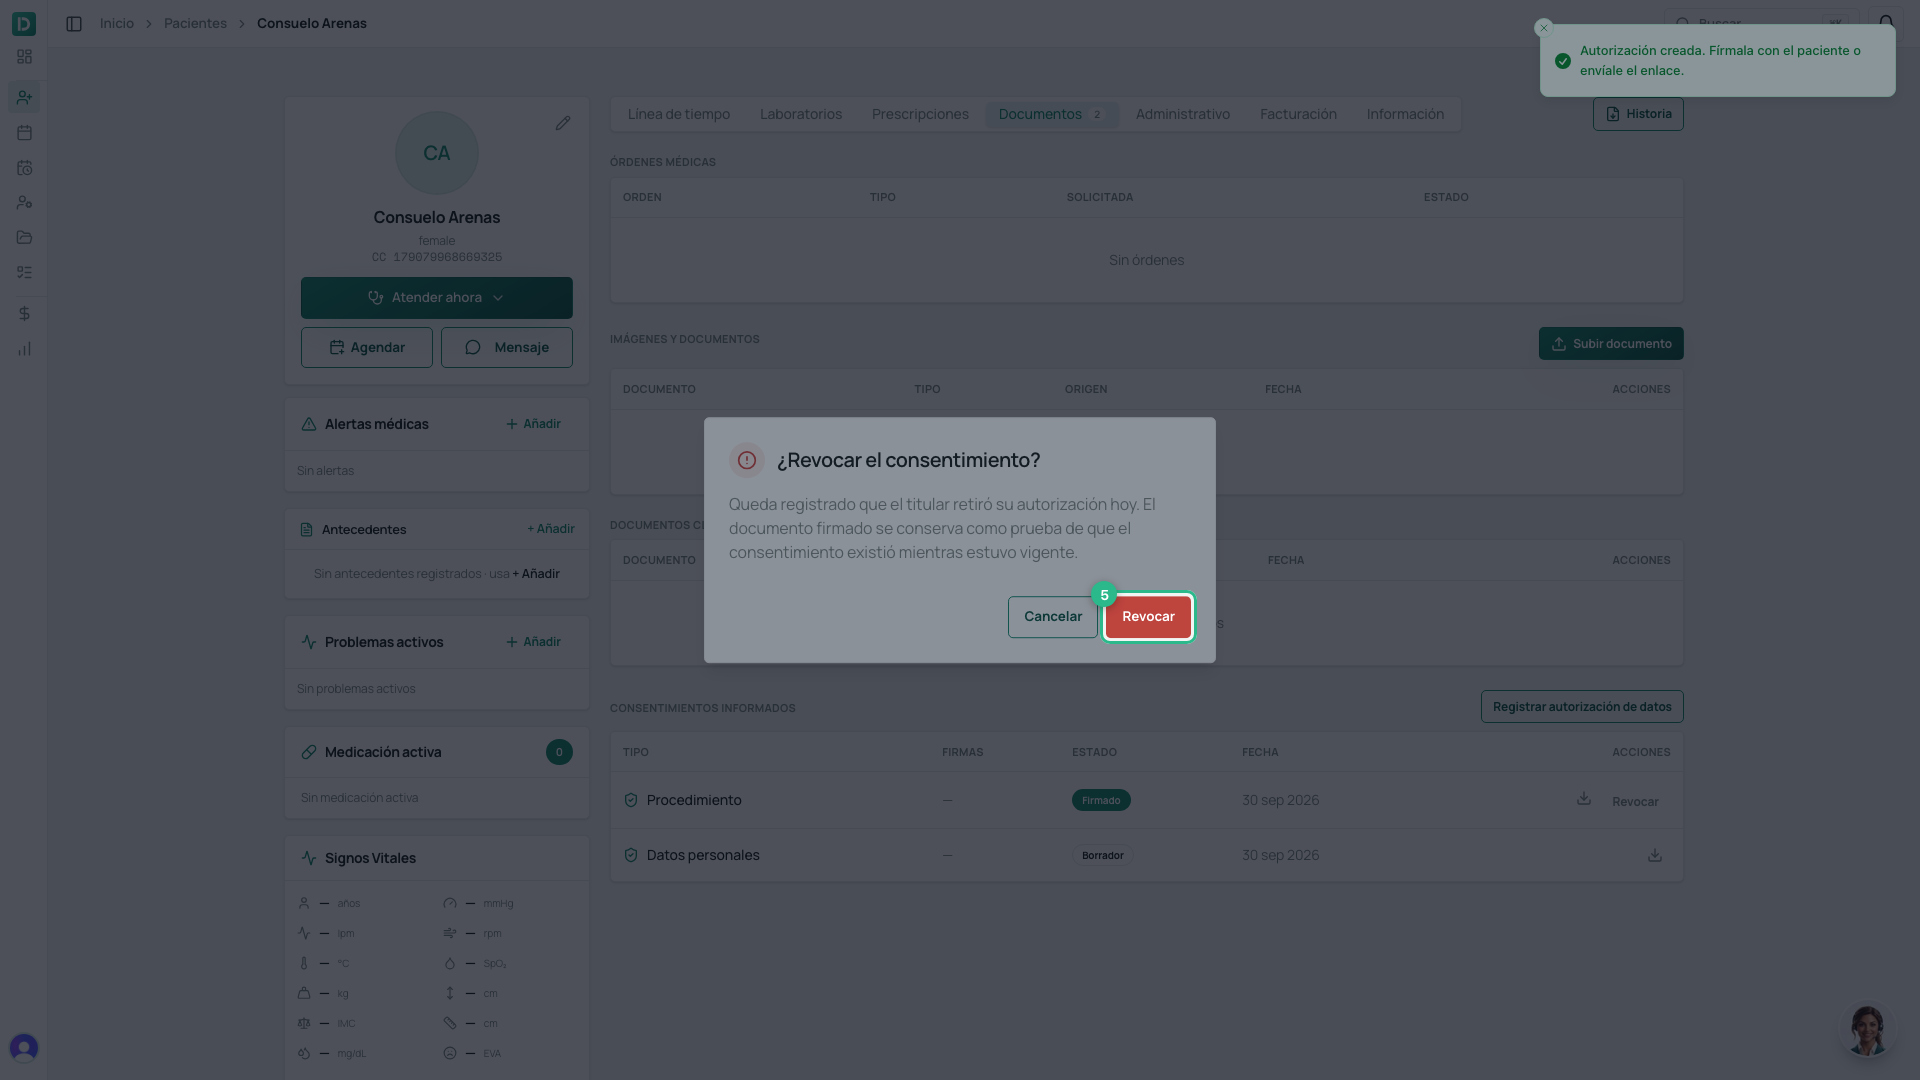Open the dollar billing icon in sidebar
Image resolution: width=1920 pixels, height=1080 pixels.
click(x=24, y=314)
